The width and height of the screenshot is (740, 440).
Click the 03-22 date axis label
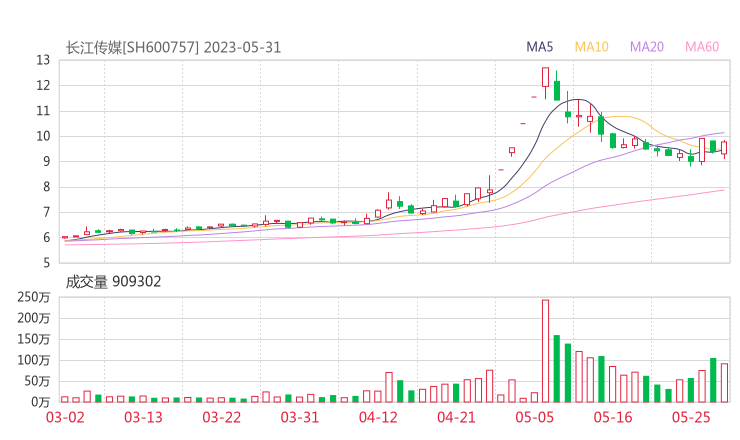click(222, 417)
